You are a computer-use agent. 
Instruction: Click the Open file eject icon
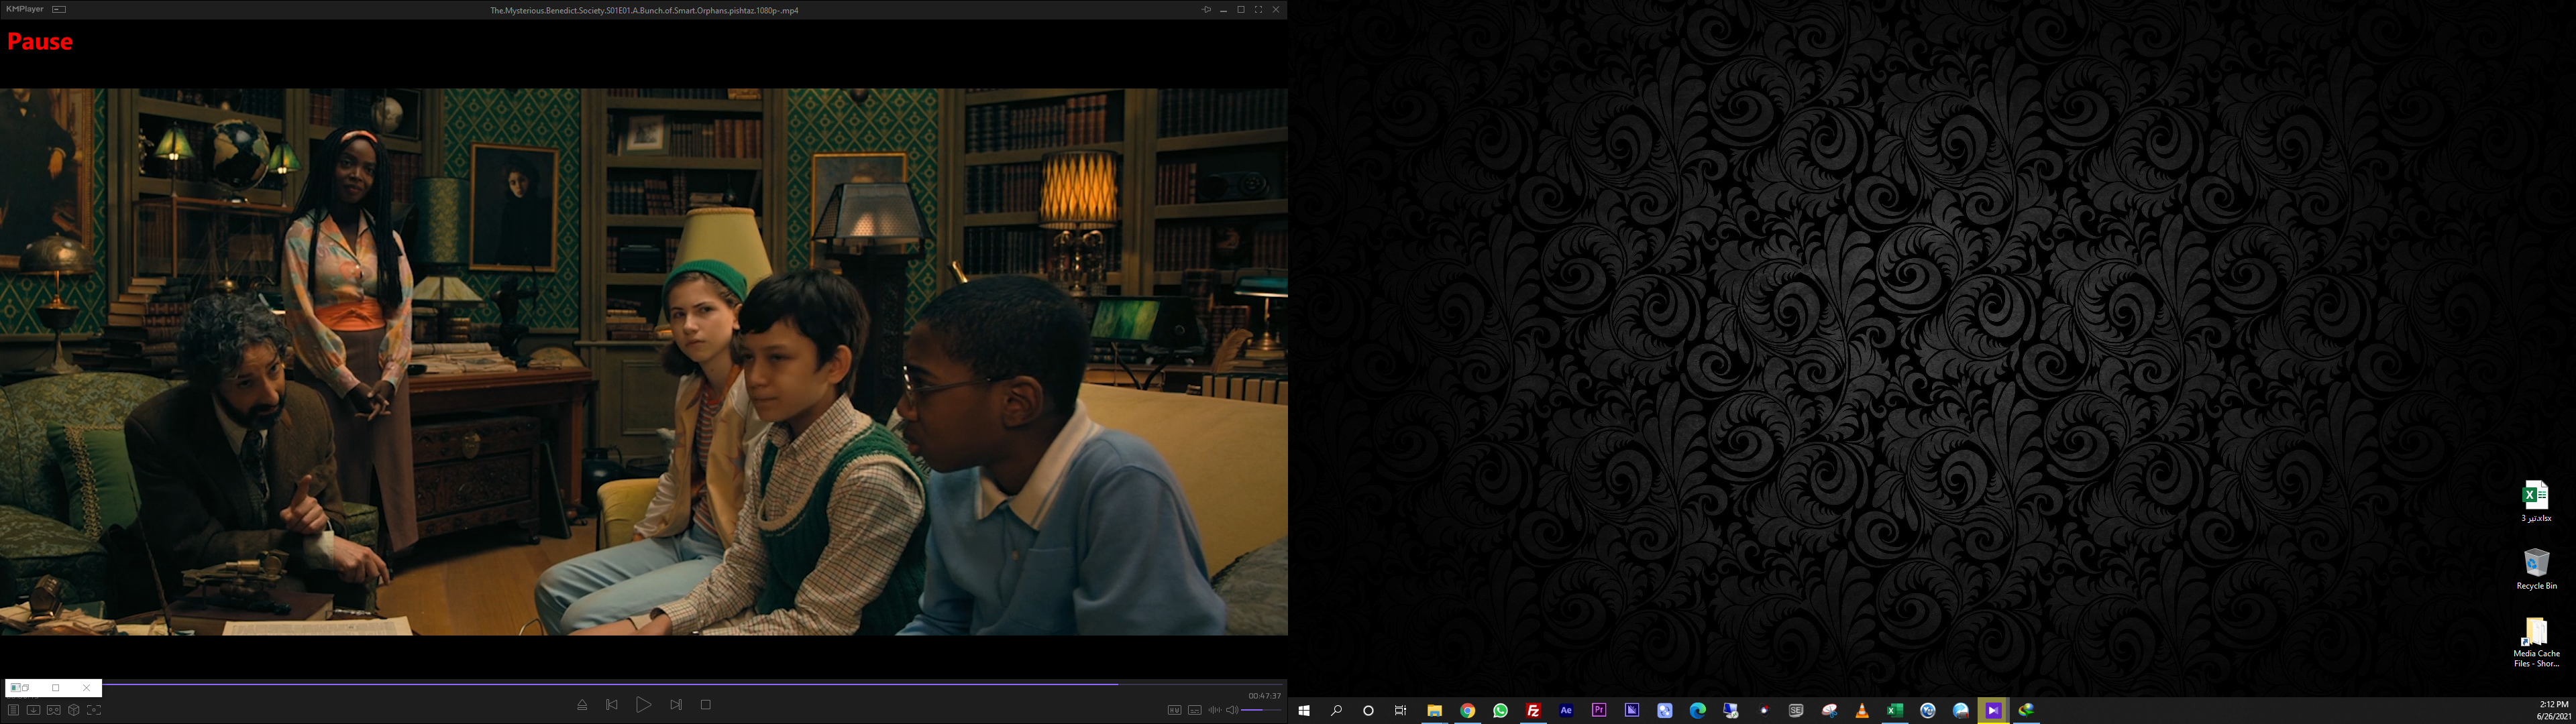582,705
